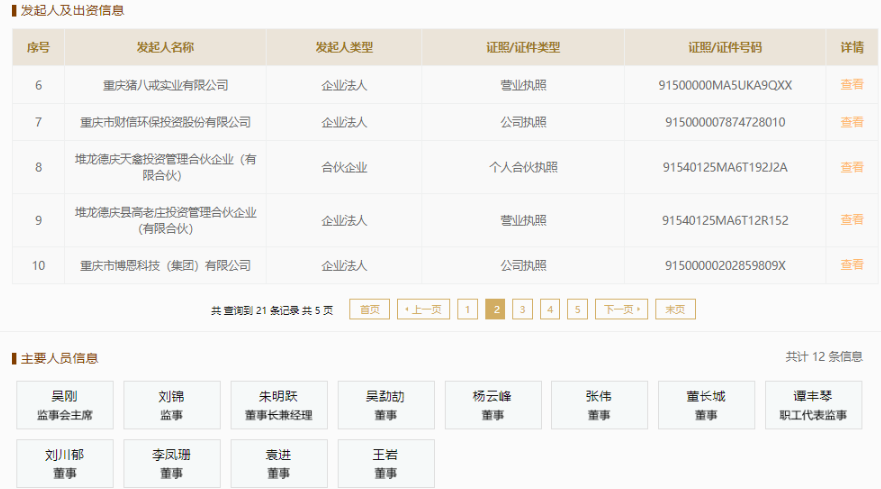Click company name 重庆市财信环保投资股份有限公司
This screenshot has width=881, height=489.
[165, 122]
